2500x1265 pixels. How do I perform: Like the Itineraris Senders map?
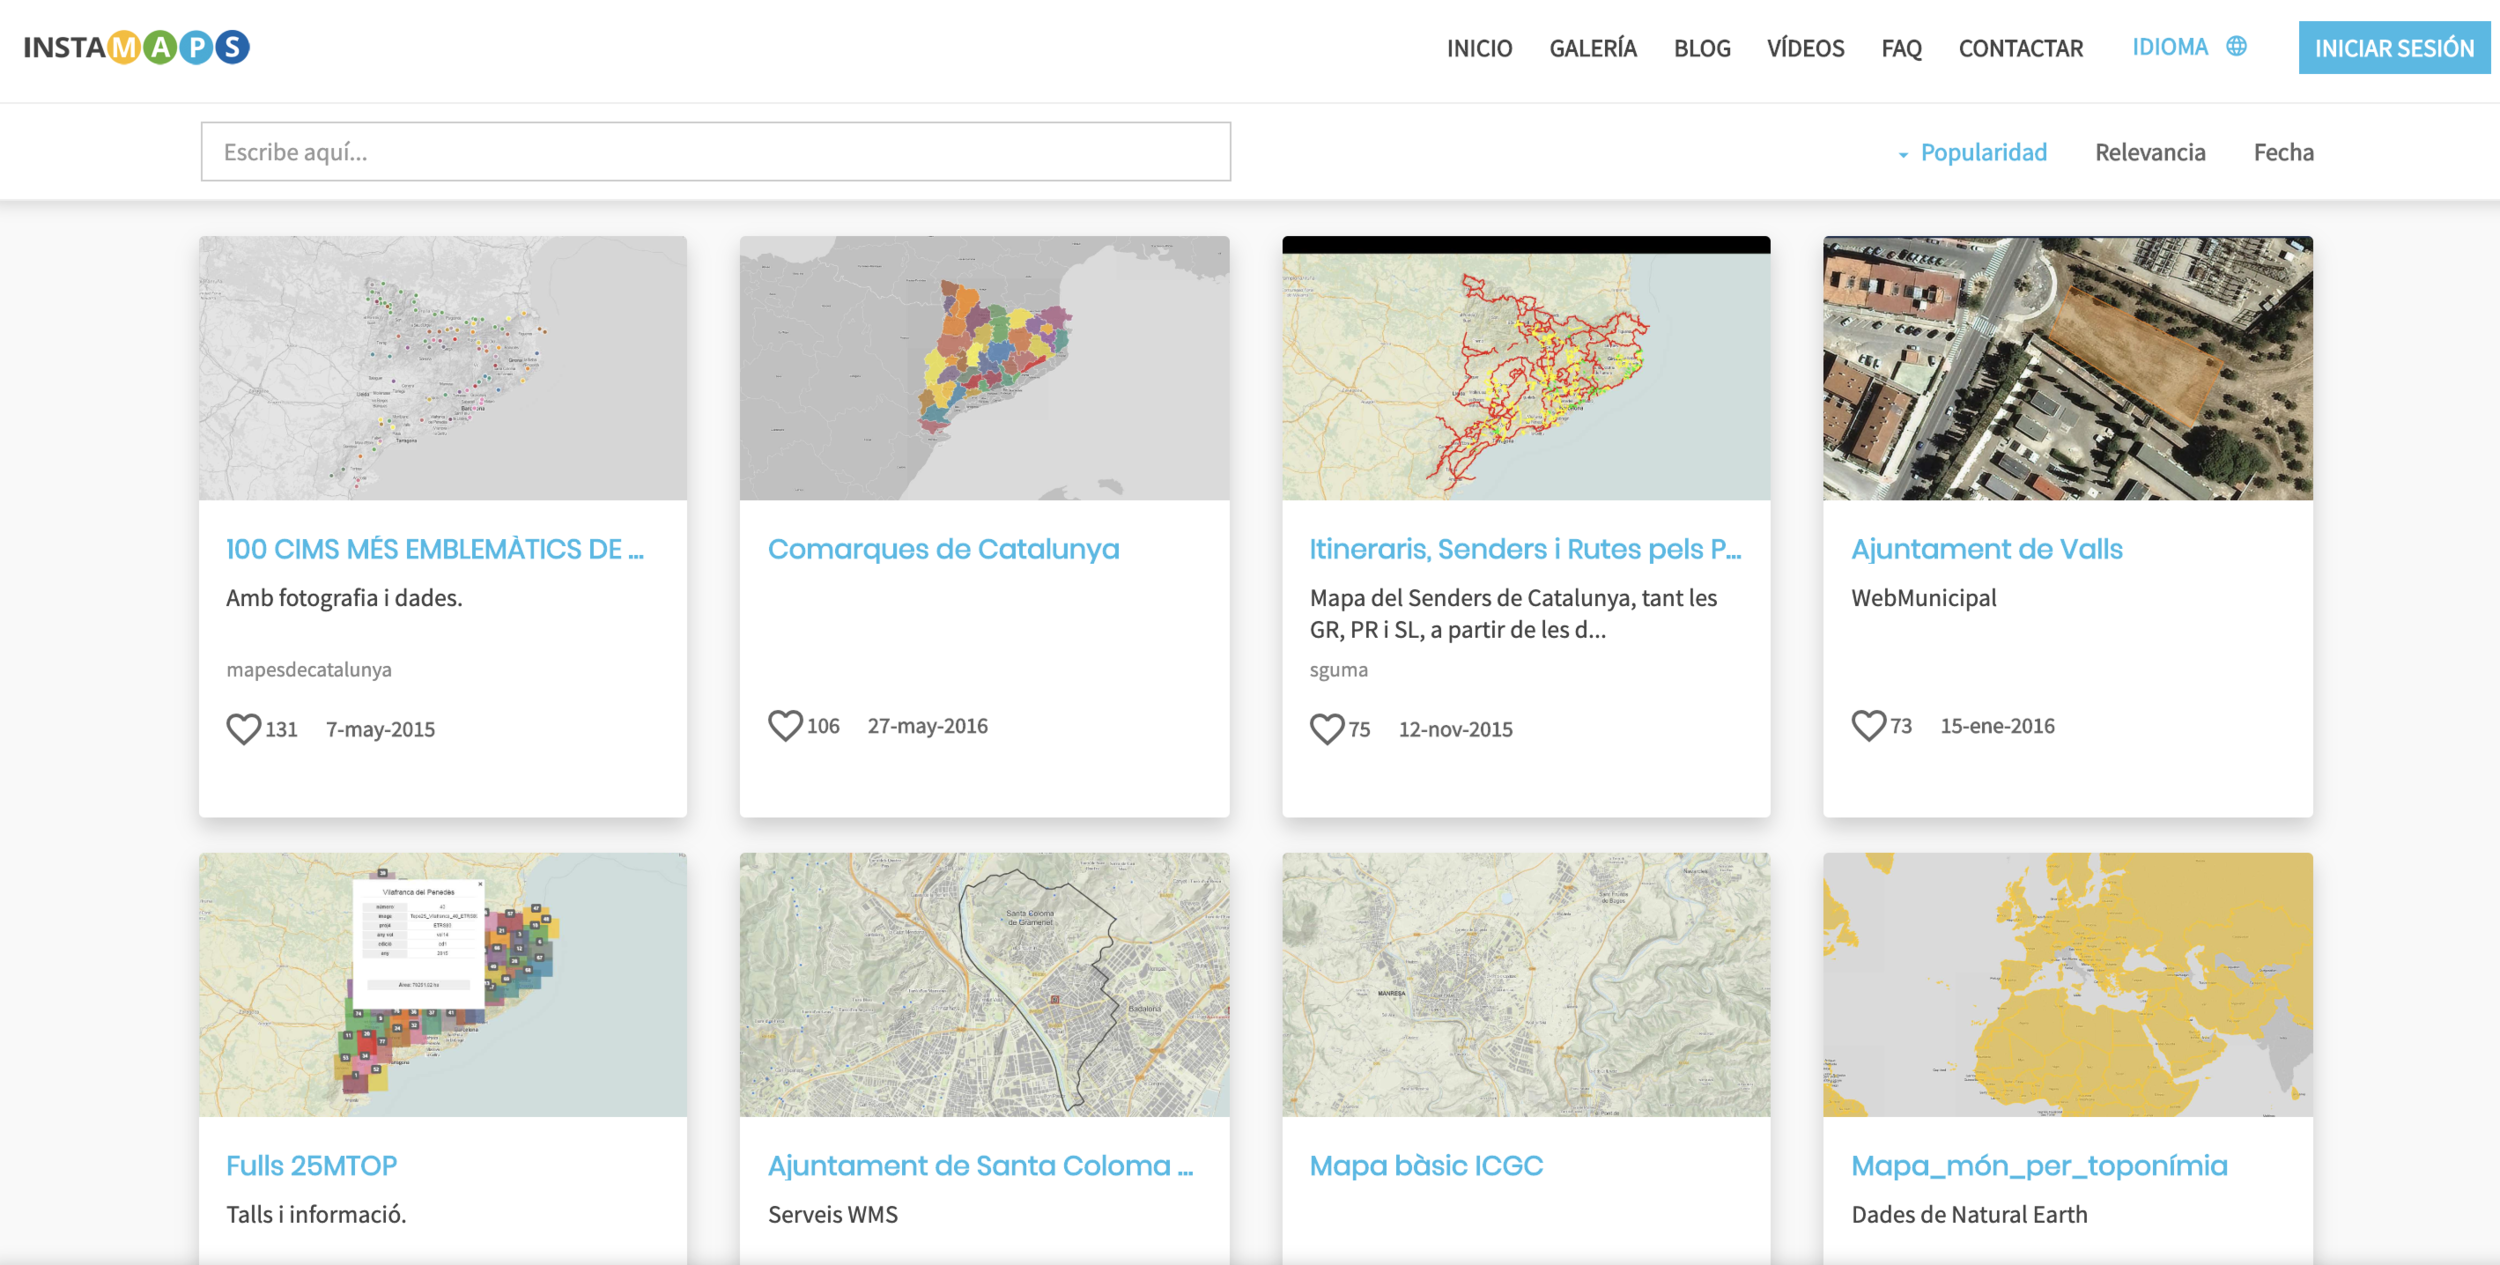[1327, 729]
